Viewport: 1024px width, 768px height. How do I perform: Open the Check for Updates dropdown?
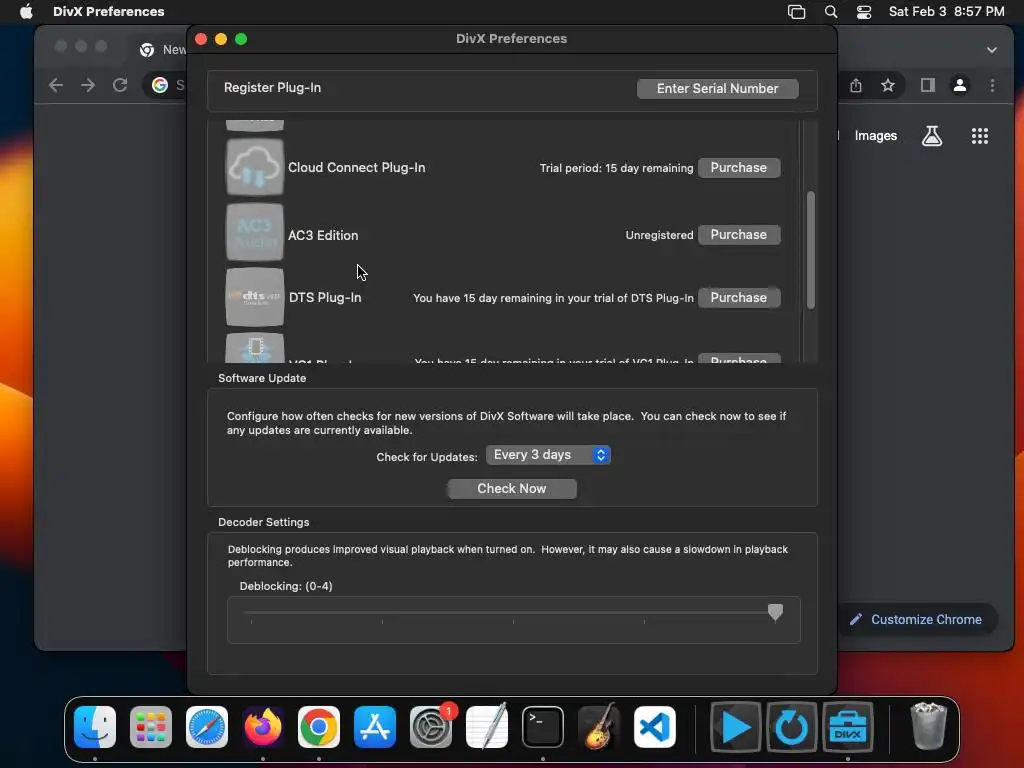click(x=548, y=455)
